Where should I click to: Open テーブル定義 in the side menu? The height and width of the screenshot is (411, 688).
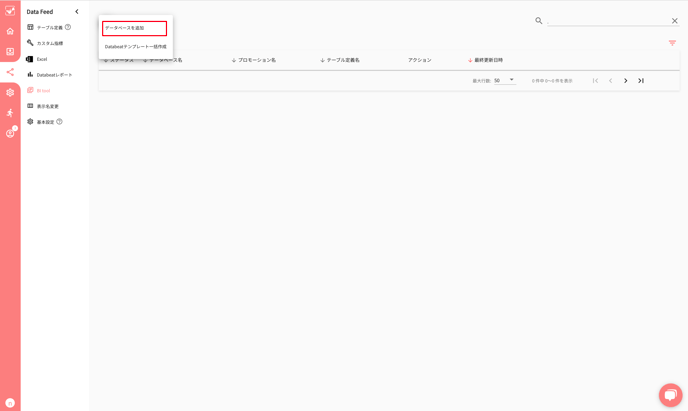pyautogui.click(x=50, y=28)
